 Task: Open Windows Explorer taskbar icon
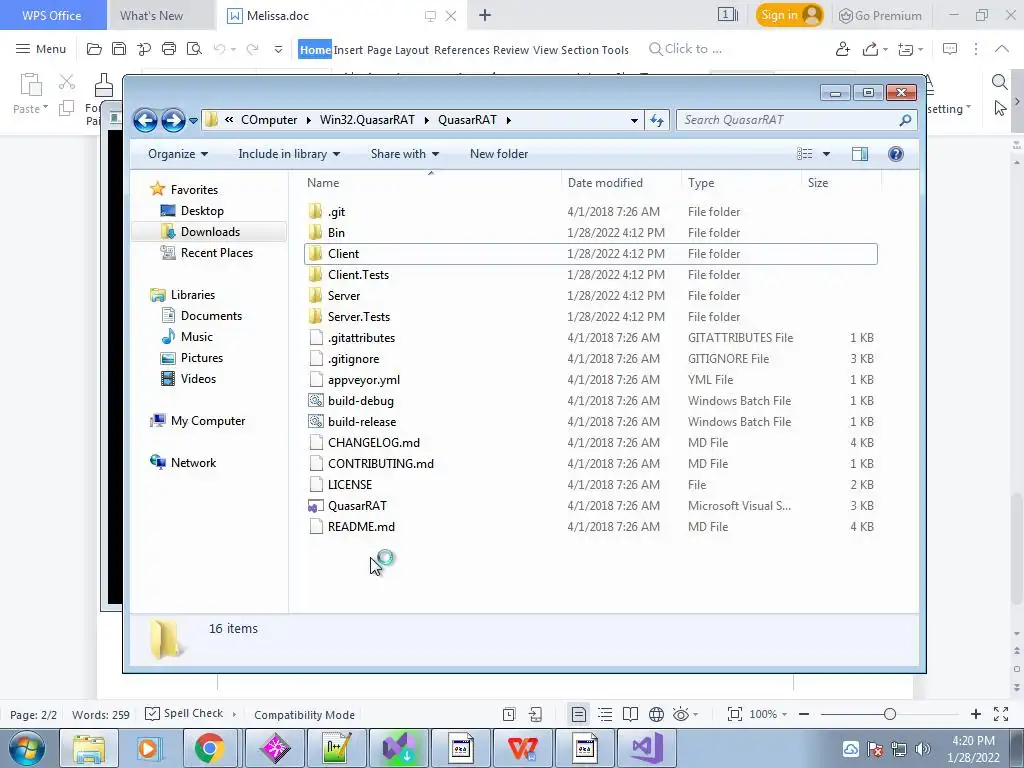[x=89, y=748]
